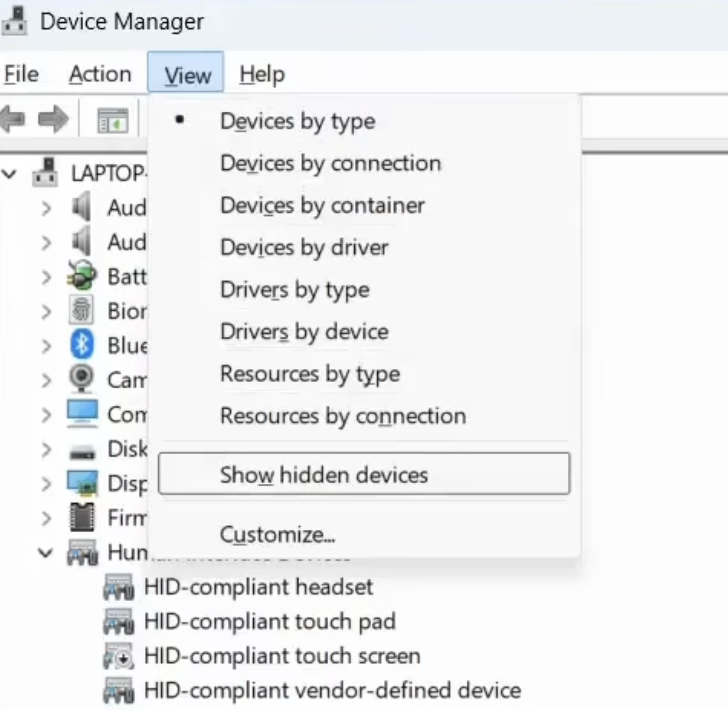Expand the Biometric devices chevron
The image size is (728, 710).
[46, 311]
